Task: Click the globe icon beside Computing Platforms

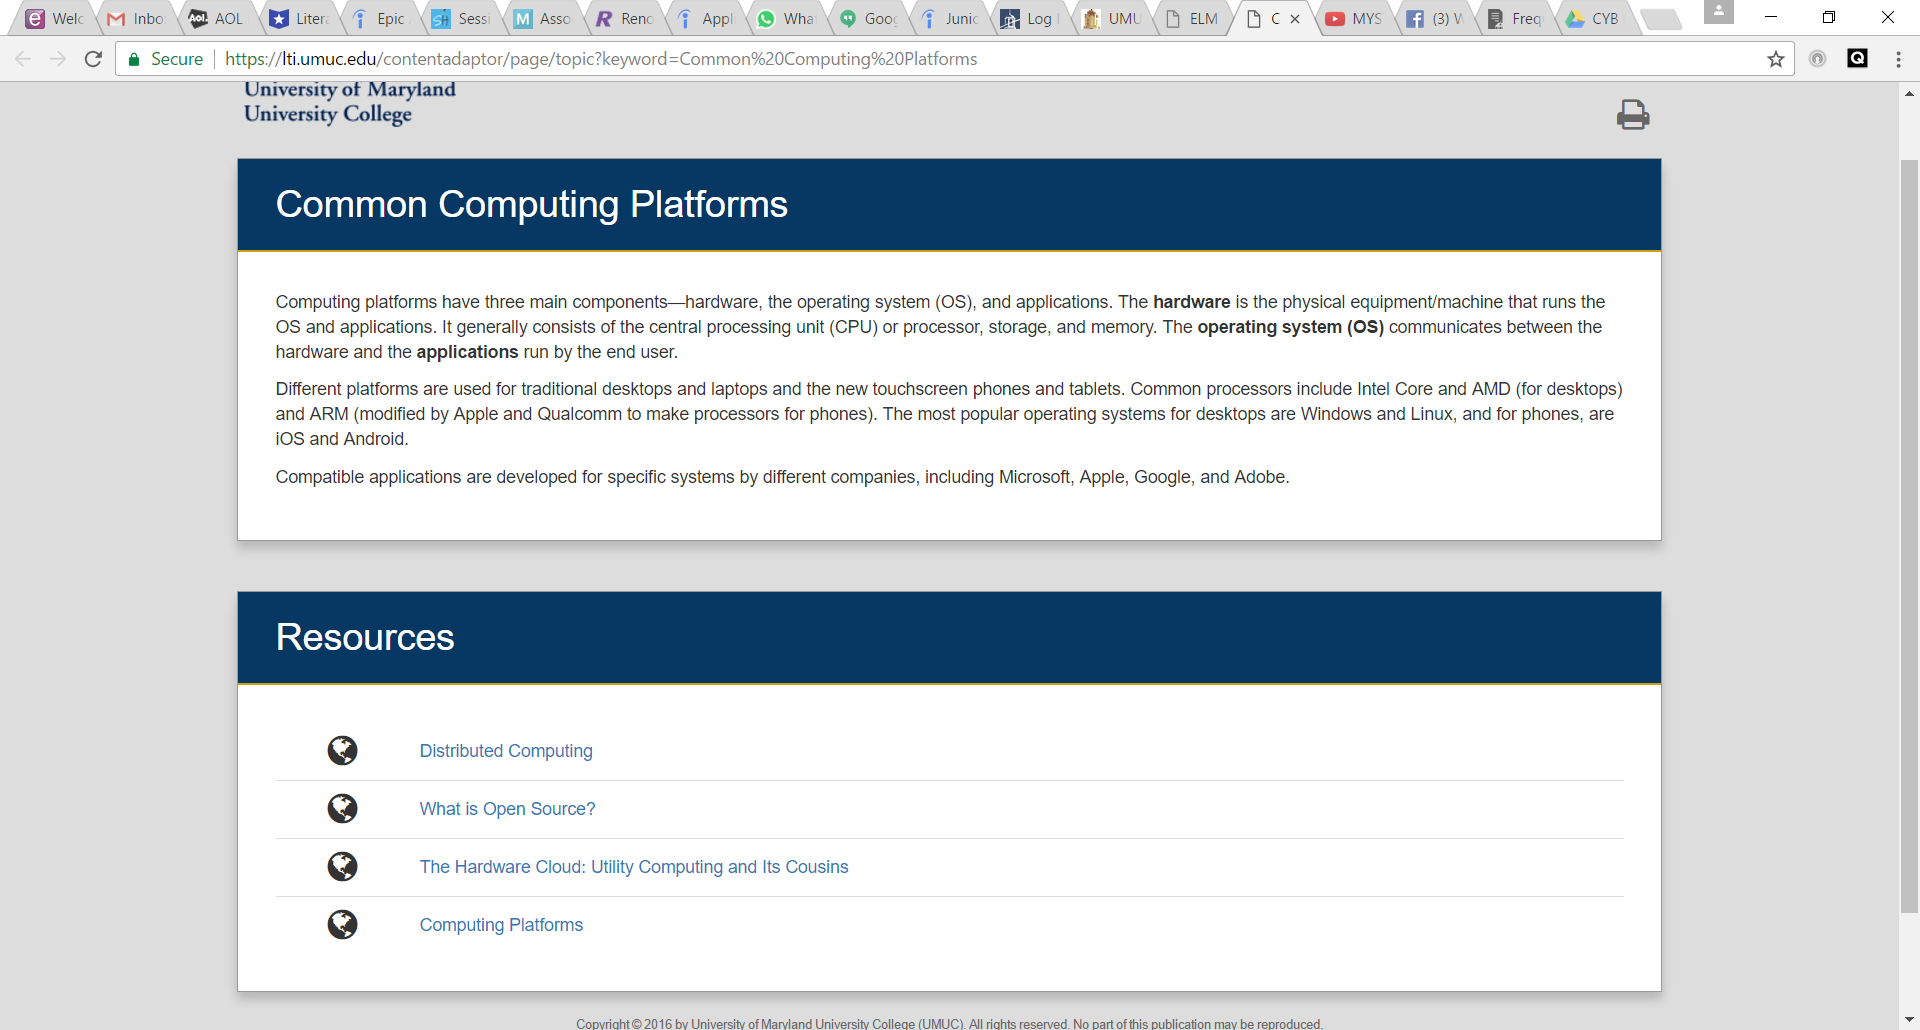Action: 342,925
